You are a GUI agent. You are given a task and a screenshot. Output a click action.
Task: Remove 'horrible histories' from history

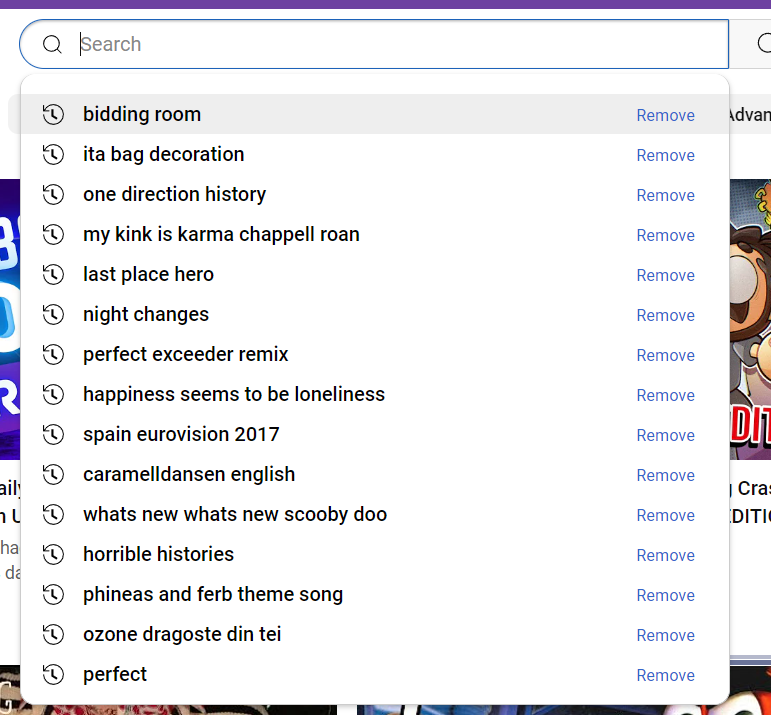tap(665, 555)
